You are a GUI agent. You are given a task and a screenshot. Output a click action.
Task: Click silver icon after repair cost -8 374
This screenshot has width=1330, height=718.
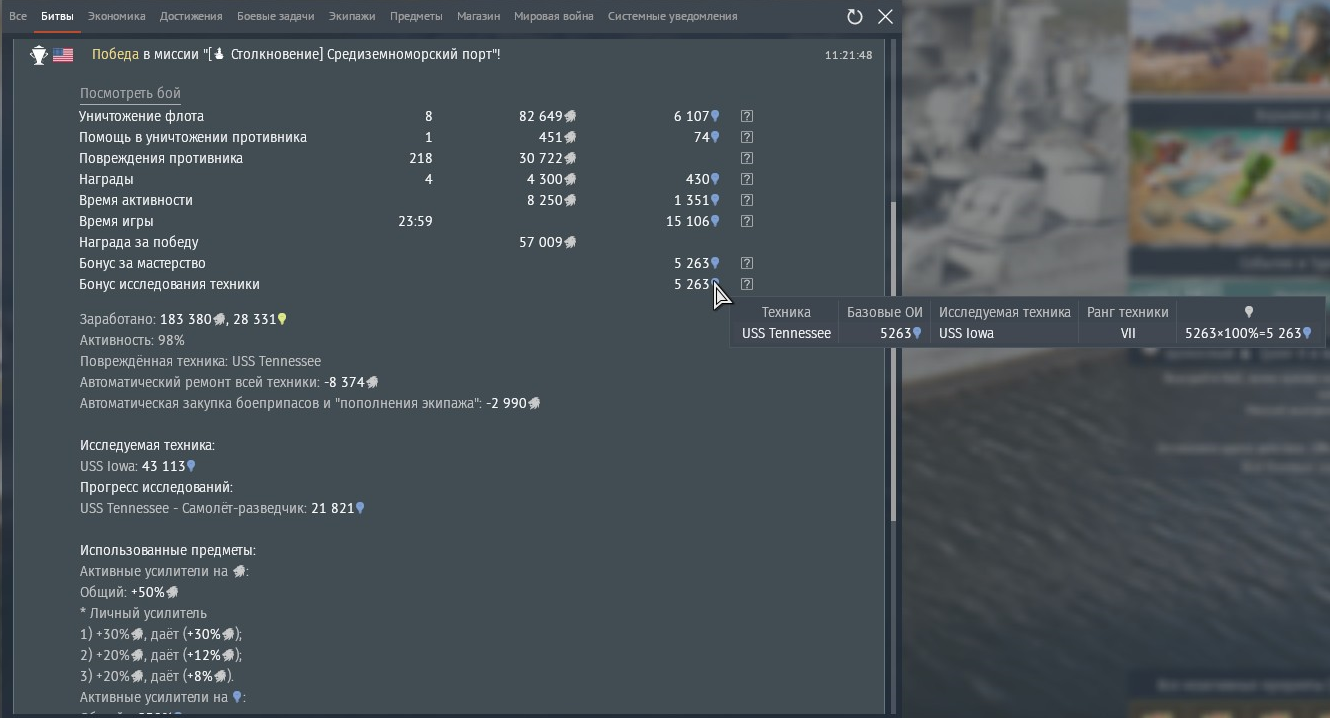pos(373,382)
